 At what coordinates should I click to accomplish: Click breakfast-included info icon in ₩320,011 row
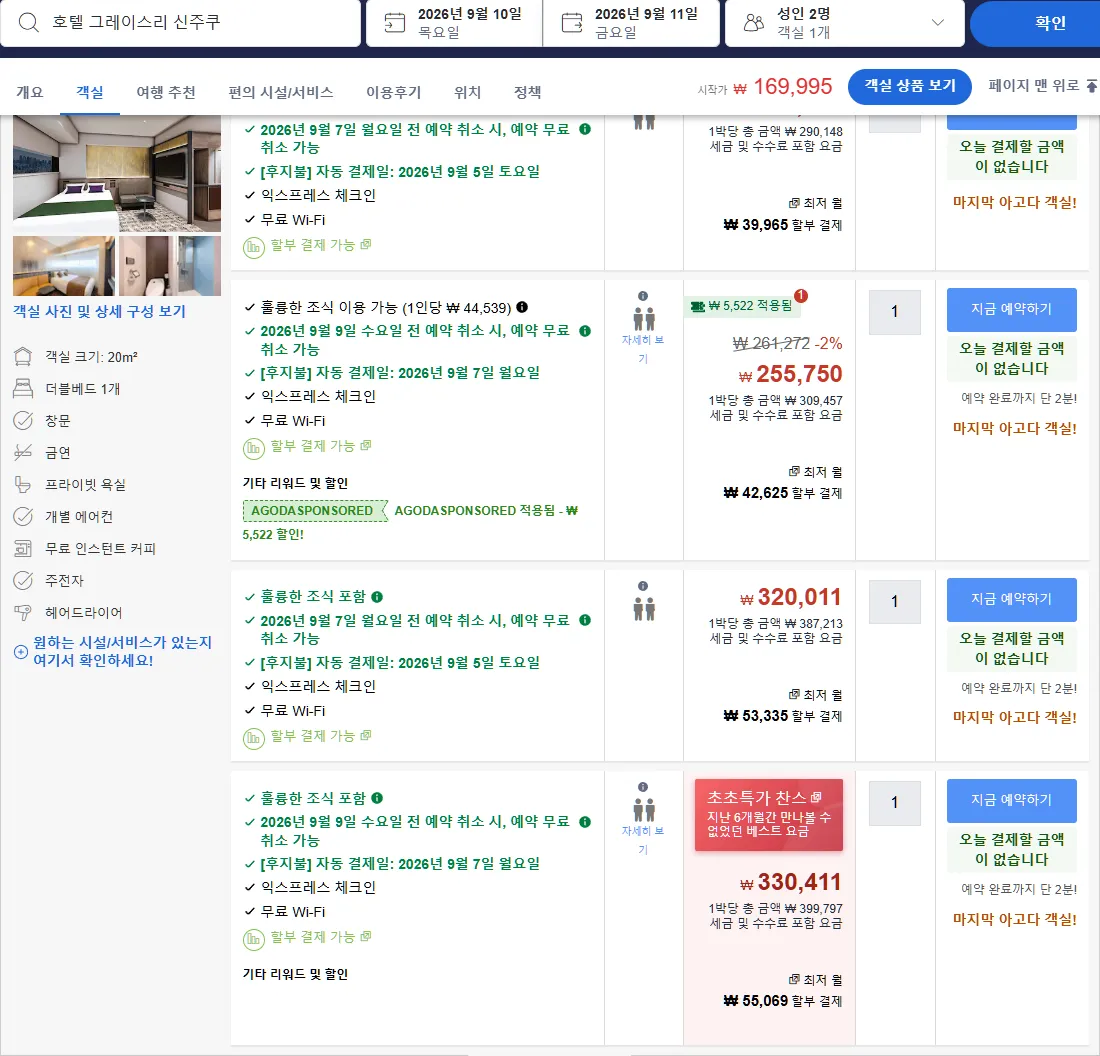coord(377,597)
